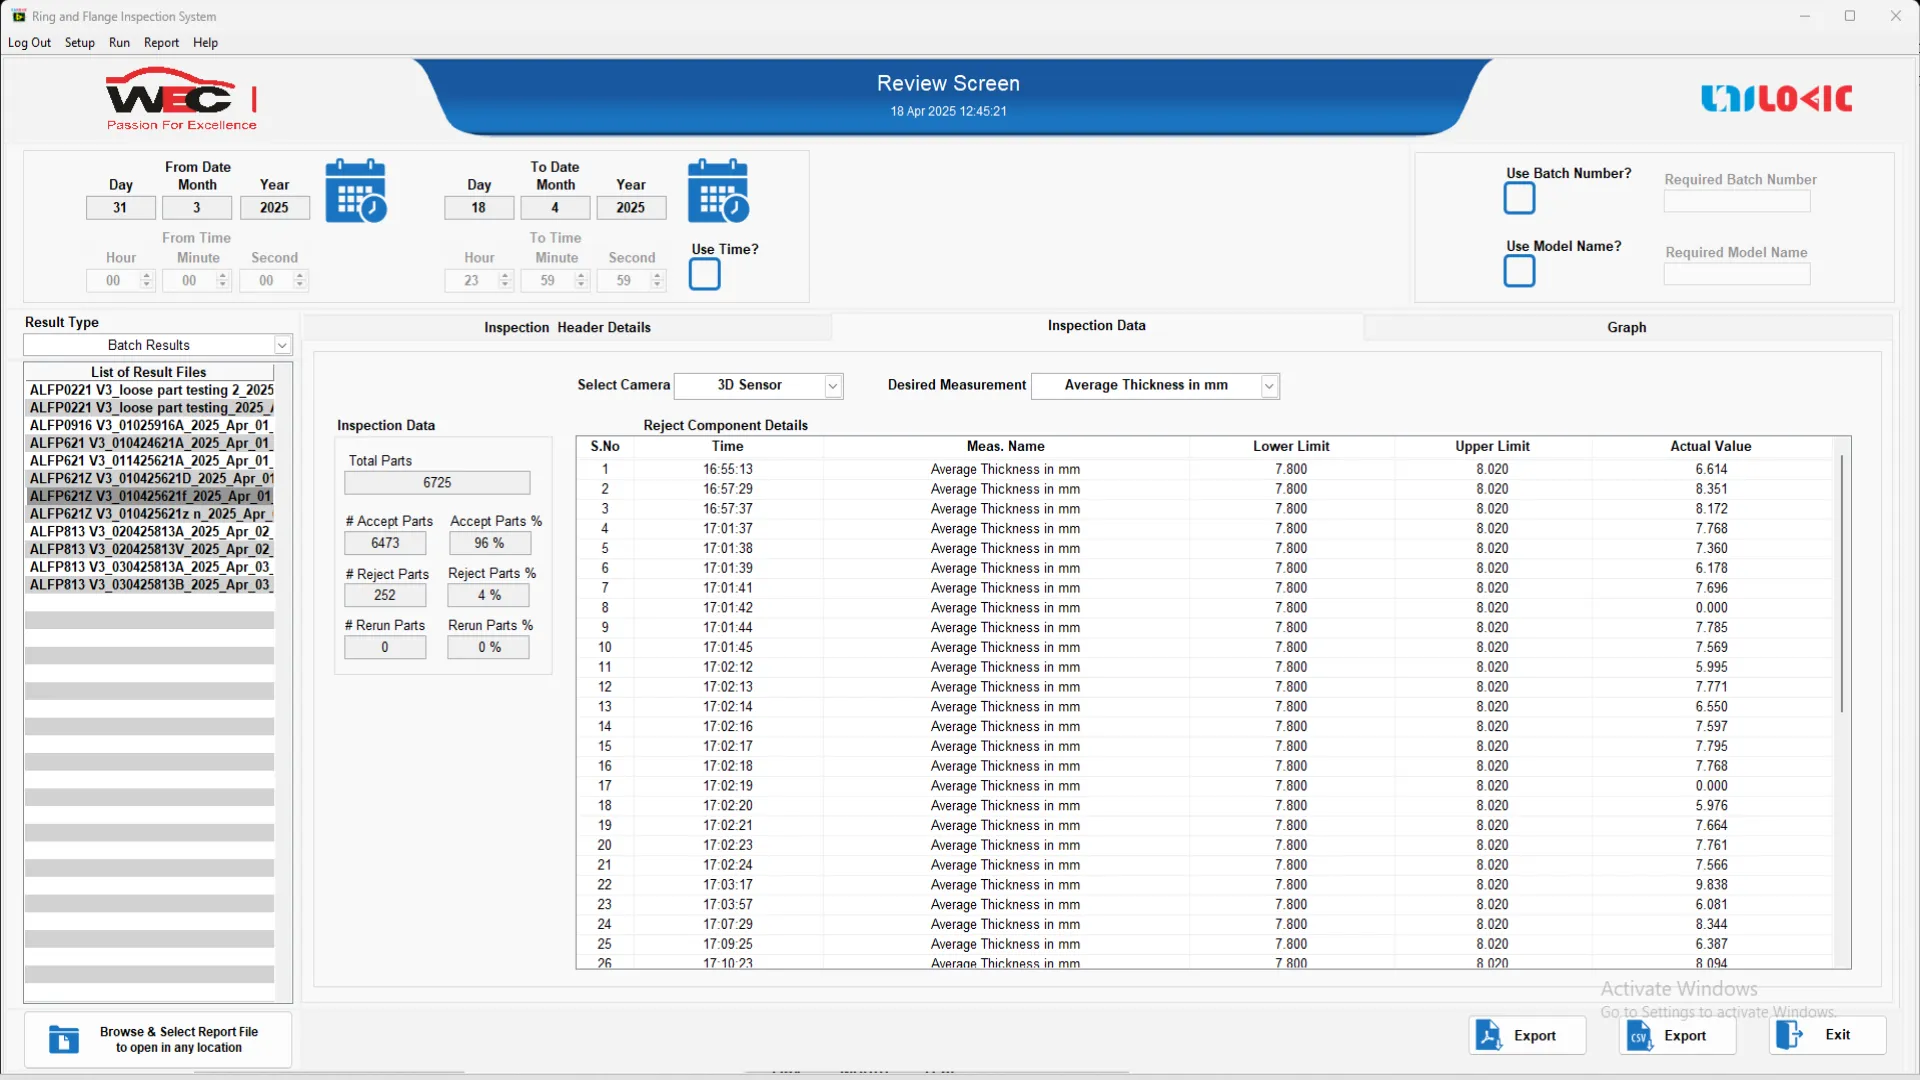
Task: Open the To Date calendar picker
Action: click(717, 191)
